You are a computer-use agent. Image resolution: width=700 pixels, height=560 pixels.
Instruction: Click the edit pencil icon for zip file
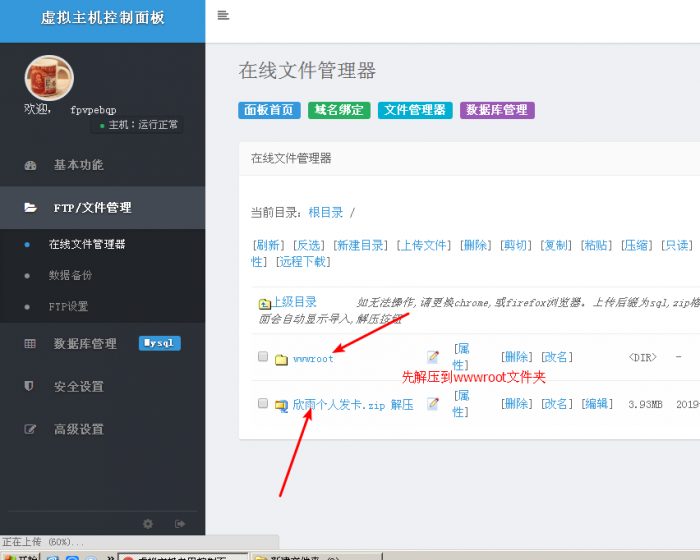point(433,404)
